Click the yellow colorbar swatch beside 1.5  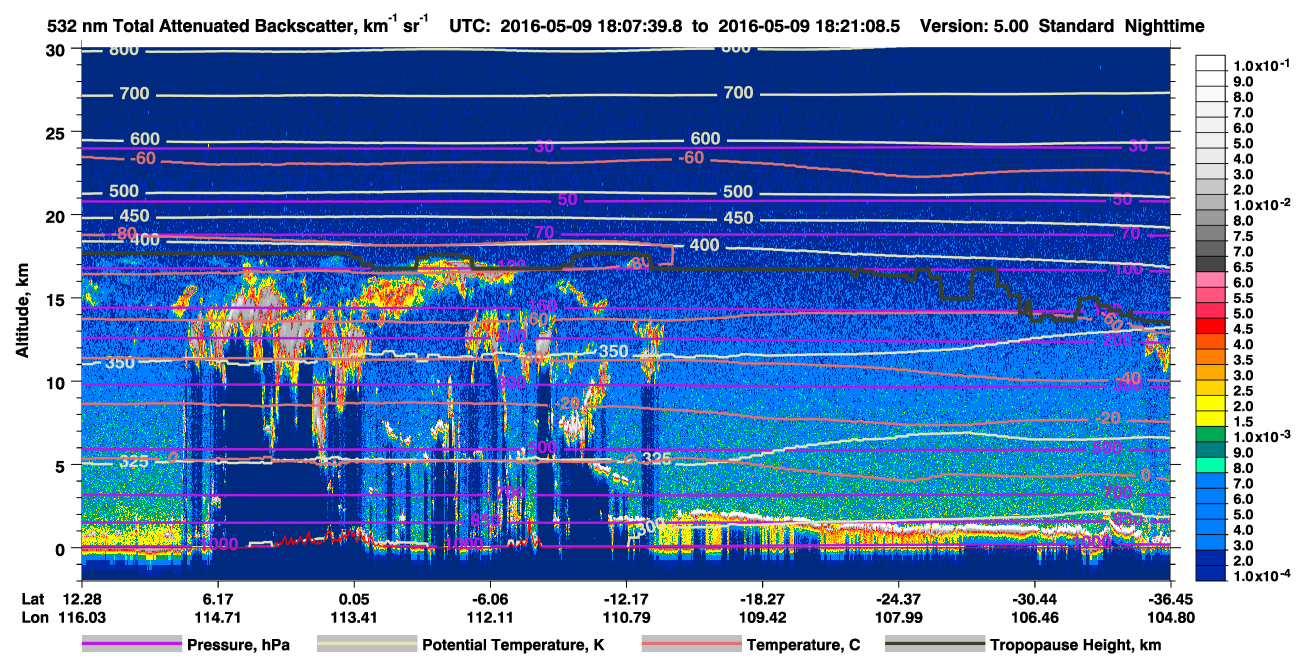pos(1211,421)
